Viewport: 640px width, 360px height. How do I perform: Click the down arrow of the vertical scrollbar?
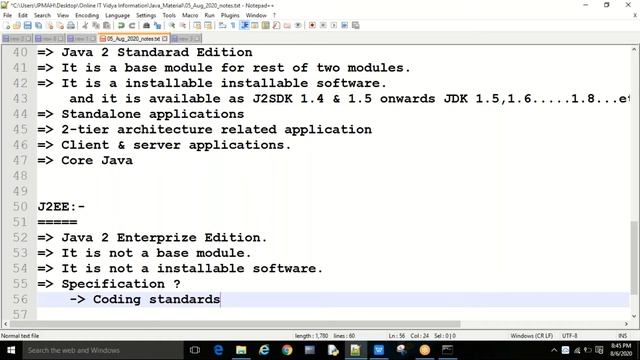click(634, 316)
